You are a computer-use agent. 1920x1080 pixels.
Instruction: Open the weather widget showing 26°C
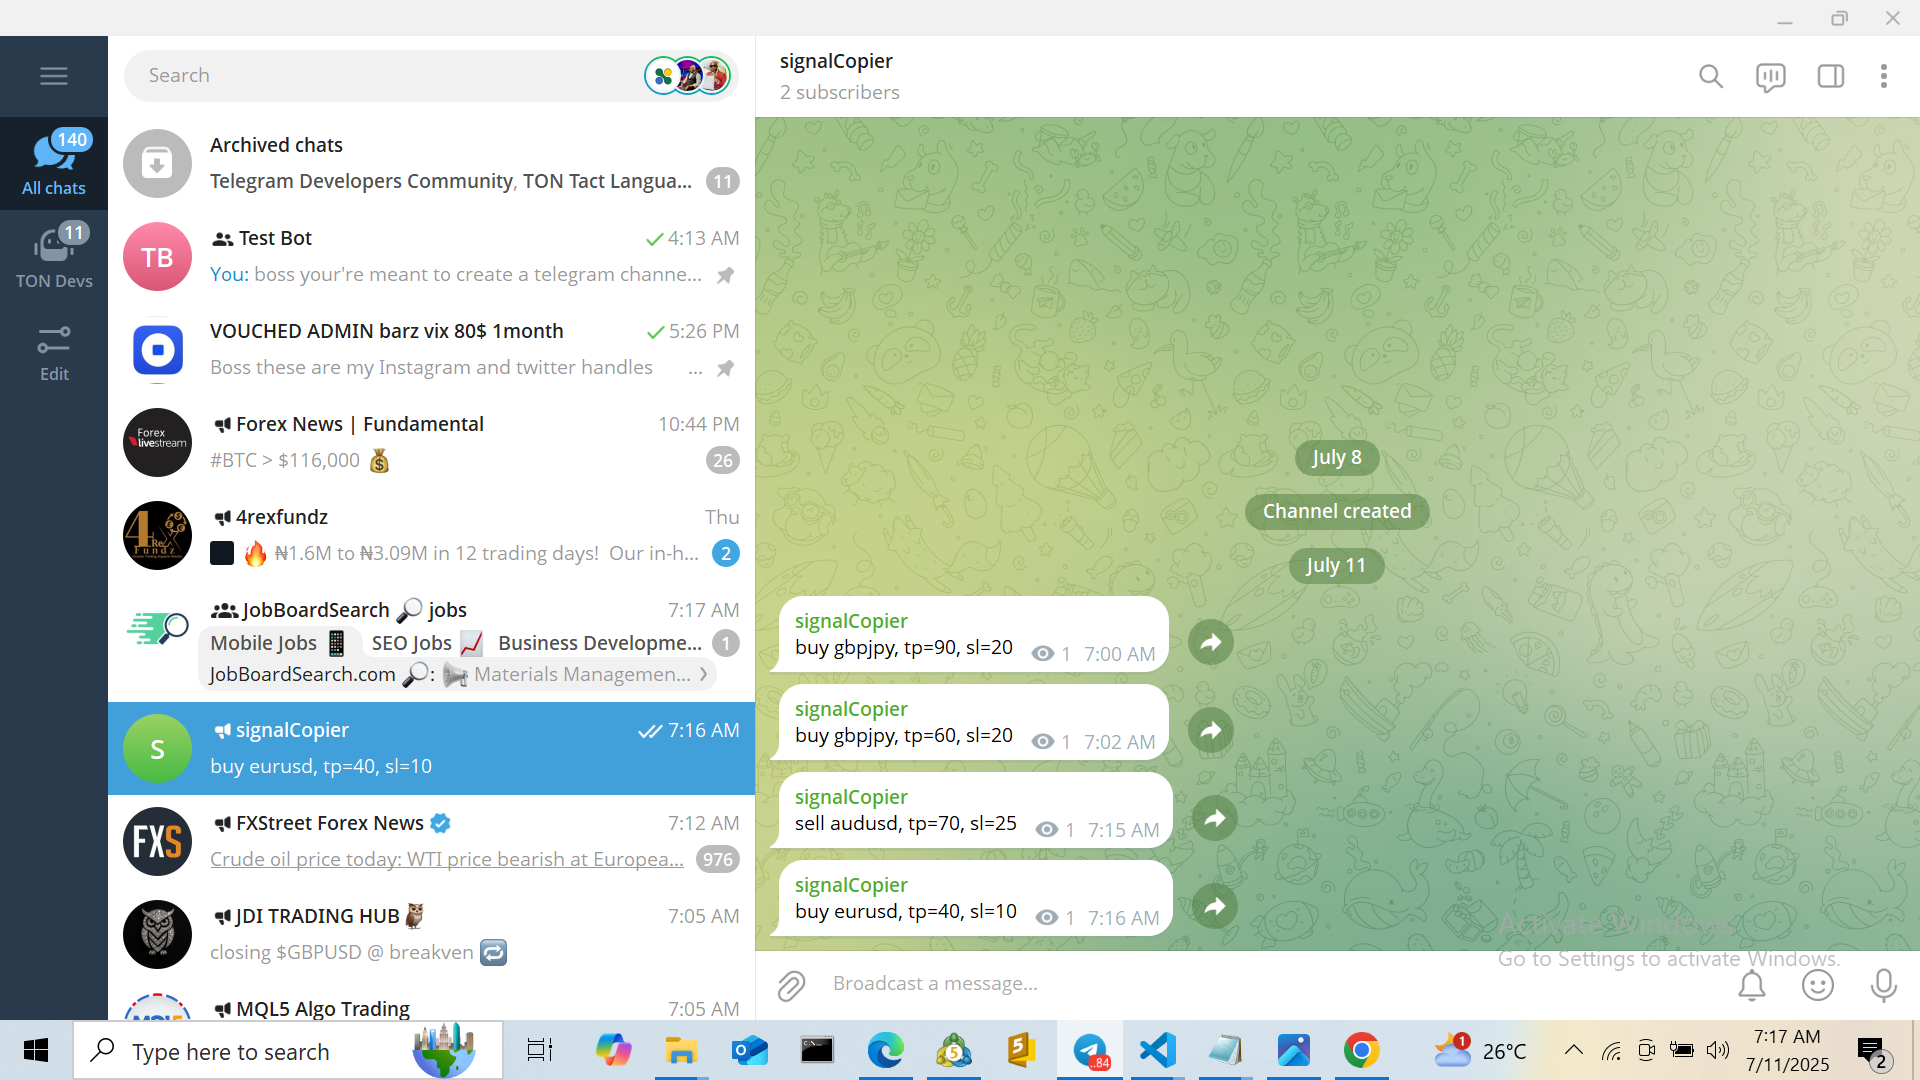point(1480,1051)
